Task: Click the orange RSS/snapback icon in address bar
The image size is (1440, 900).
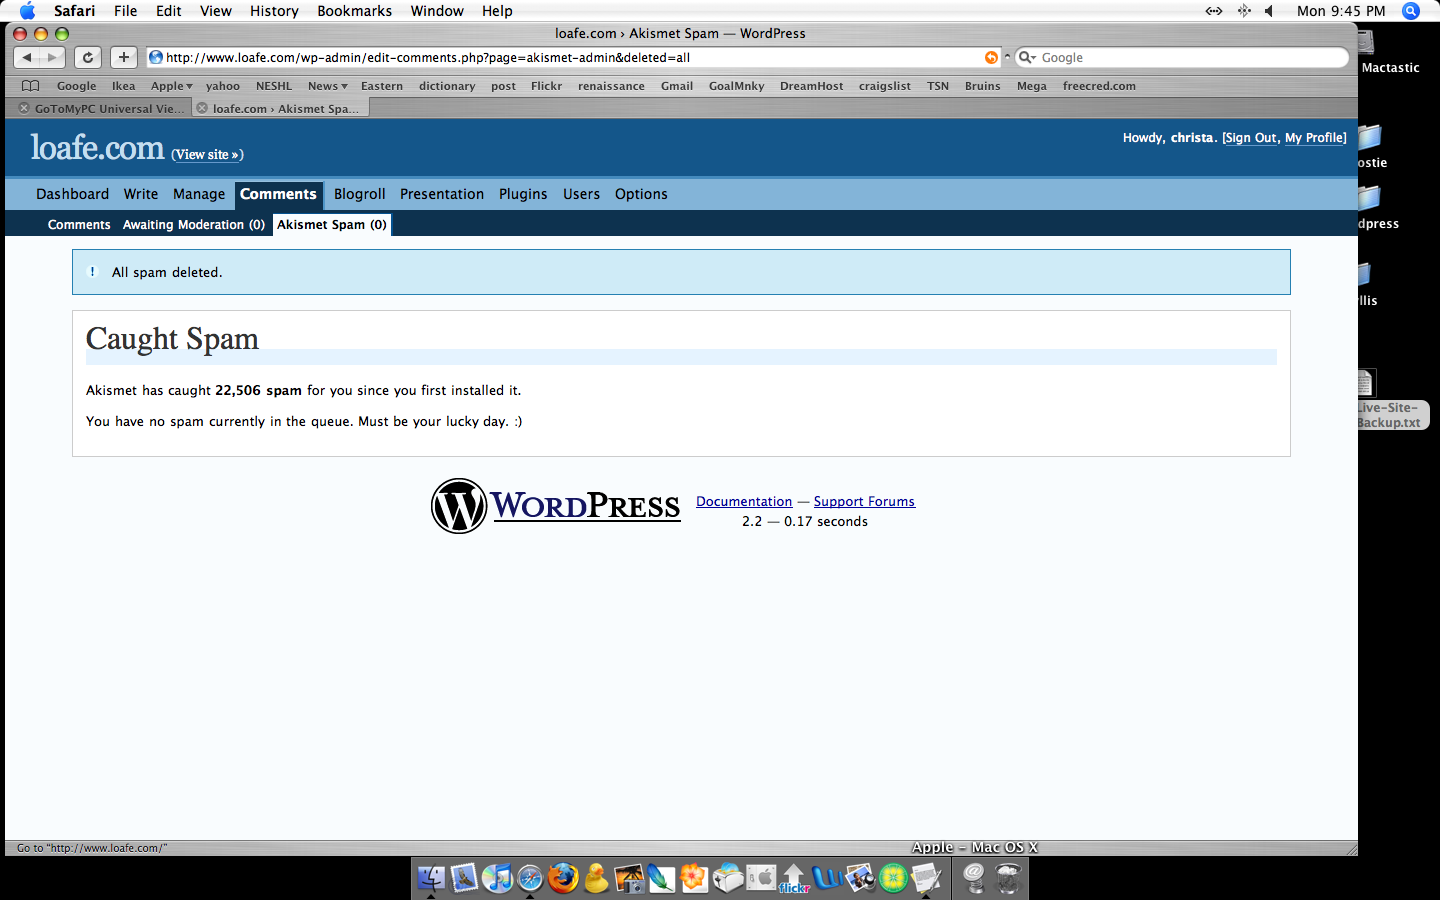Action: tap(991, 58)
